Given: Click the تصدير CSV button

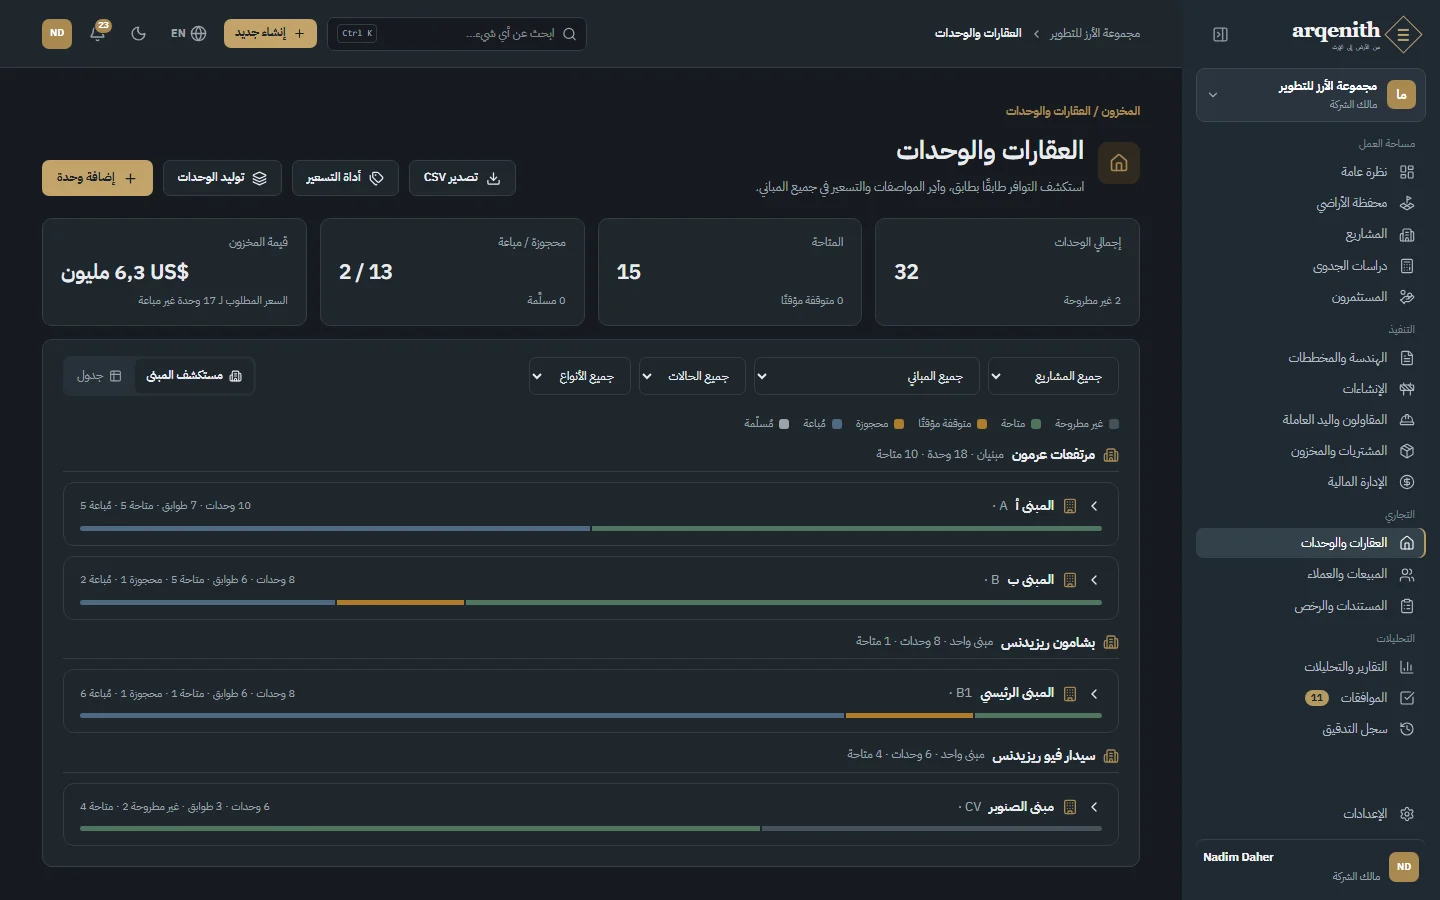Looking at the screenshot, I should (x=462, y=178).
